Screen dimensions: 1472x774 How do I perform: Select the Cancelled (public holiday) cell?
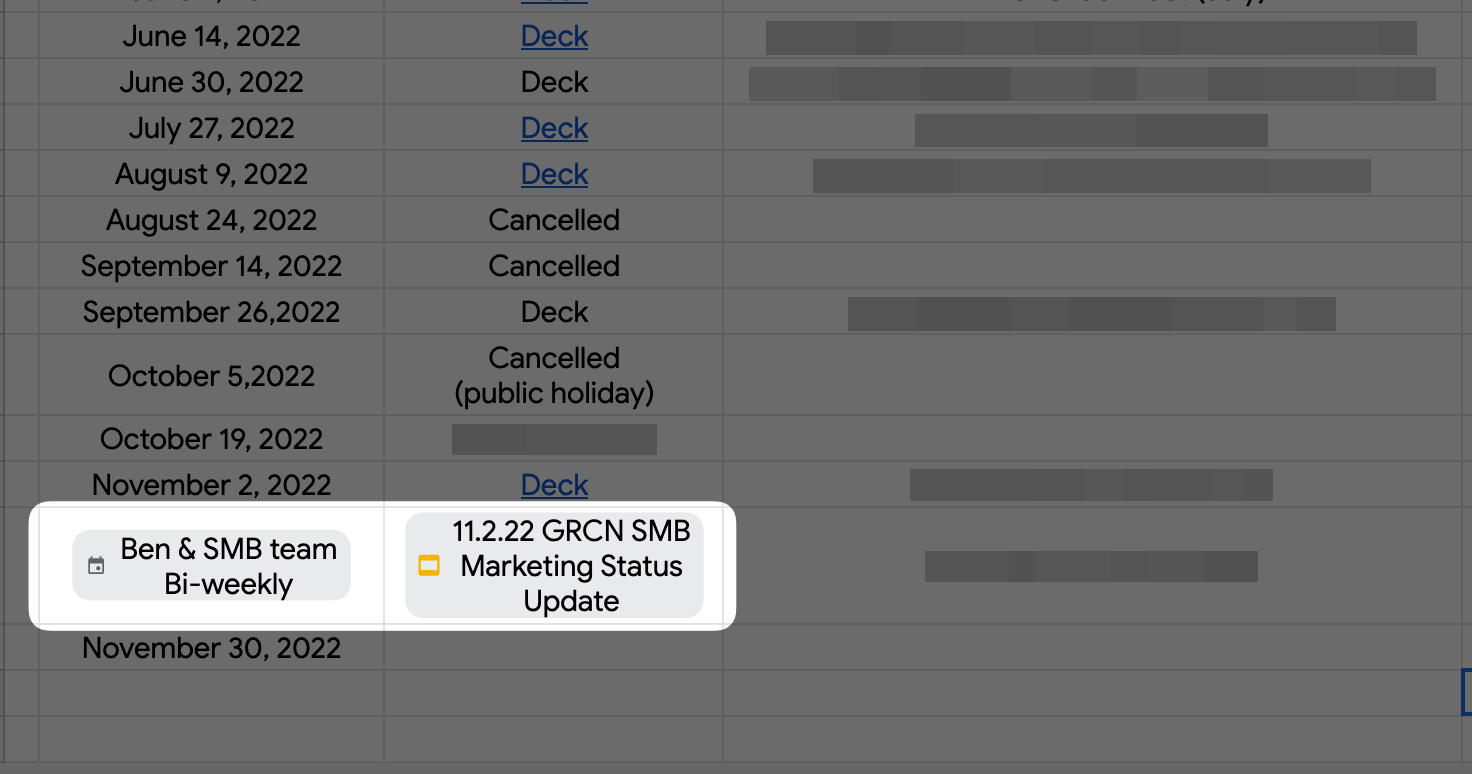tap(554, 375)
